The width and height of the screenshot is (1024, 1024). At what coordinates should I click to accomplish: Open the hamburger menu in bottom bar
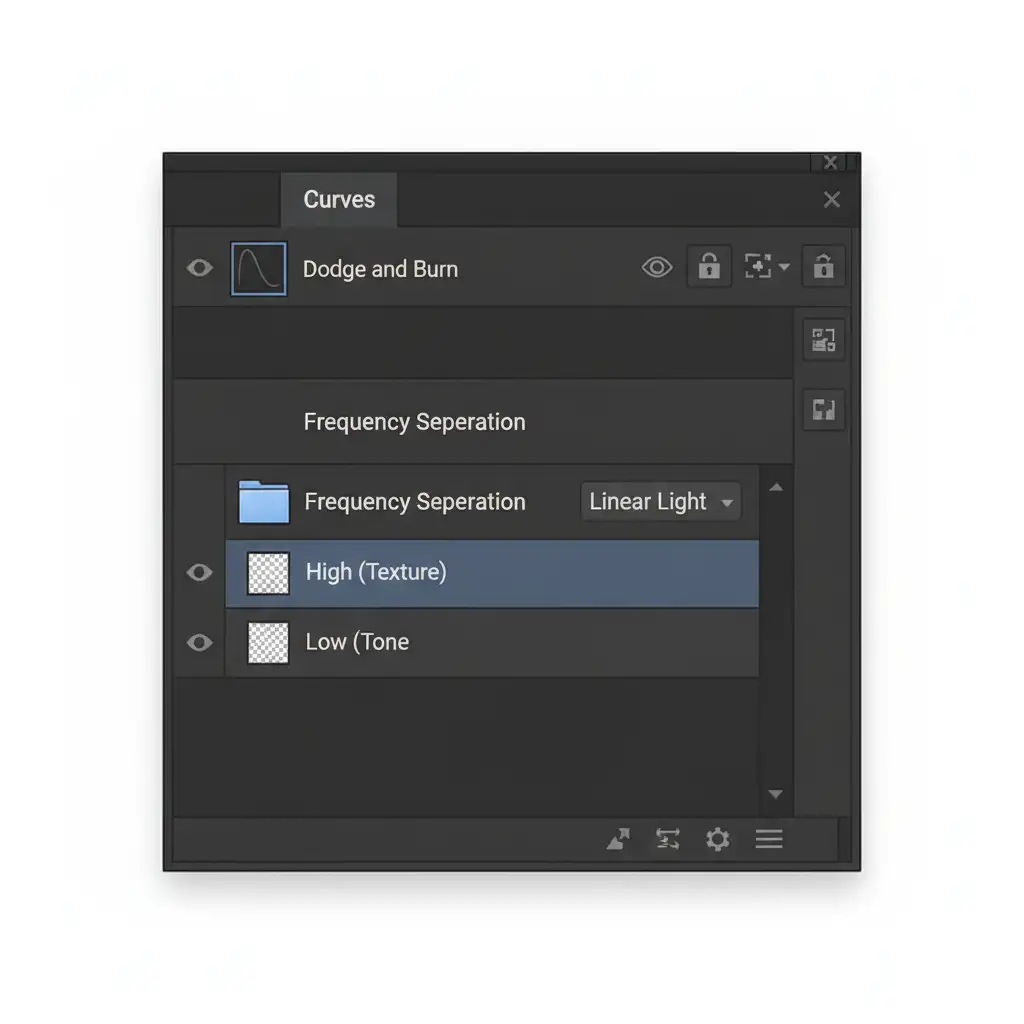768,839
